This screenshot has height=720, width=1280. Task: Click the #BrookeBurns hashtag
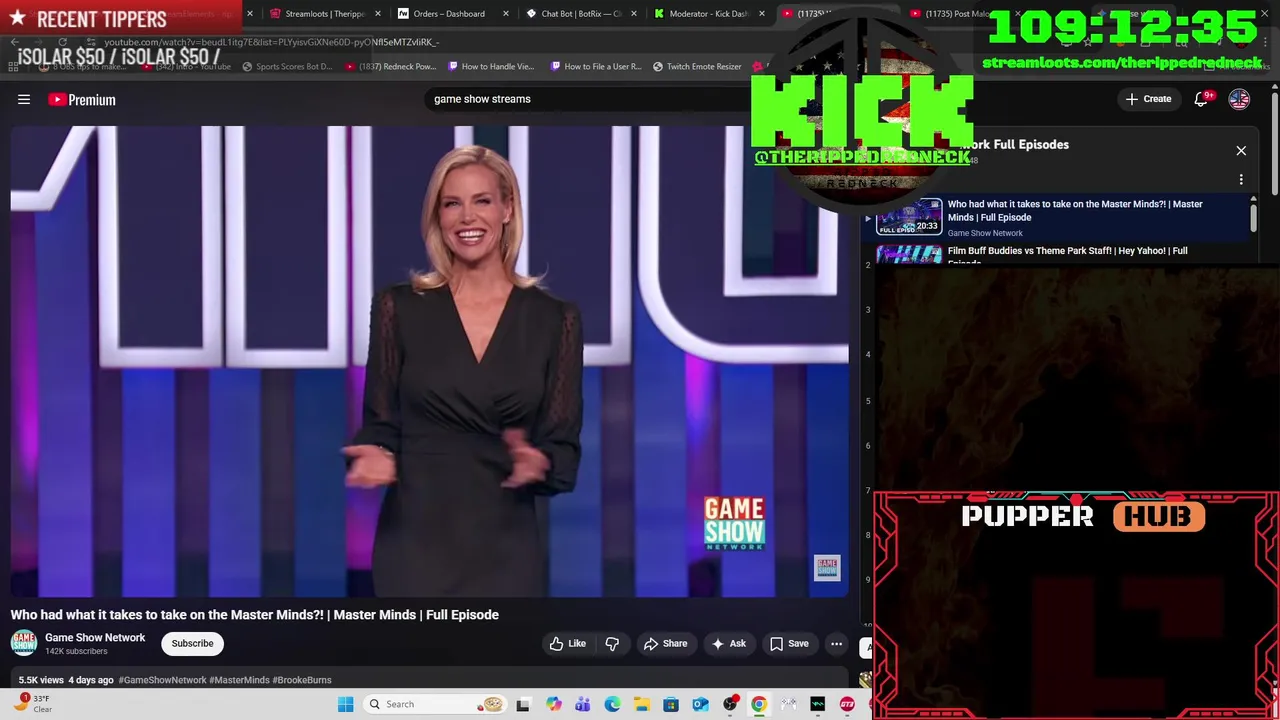tap(302, 680)
